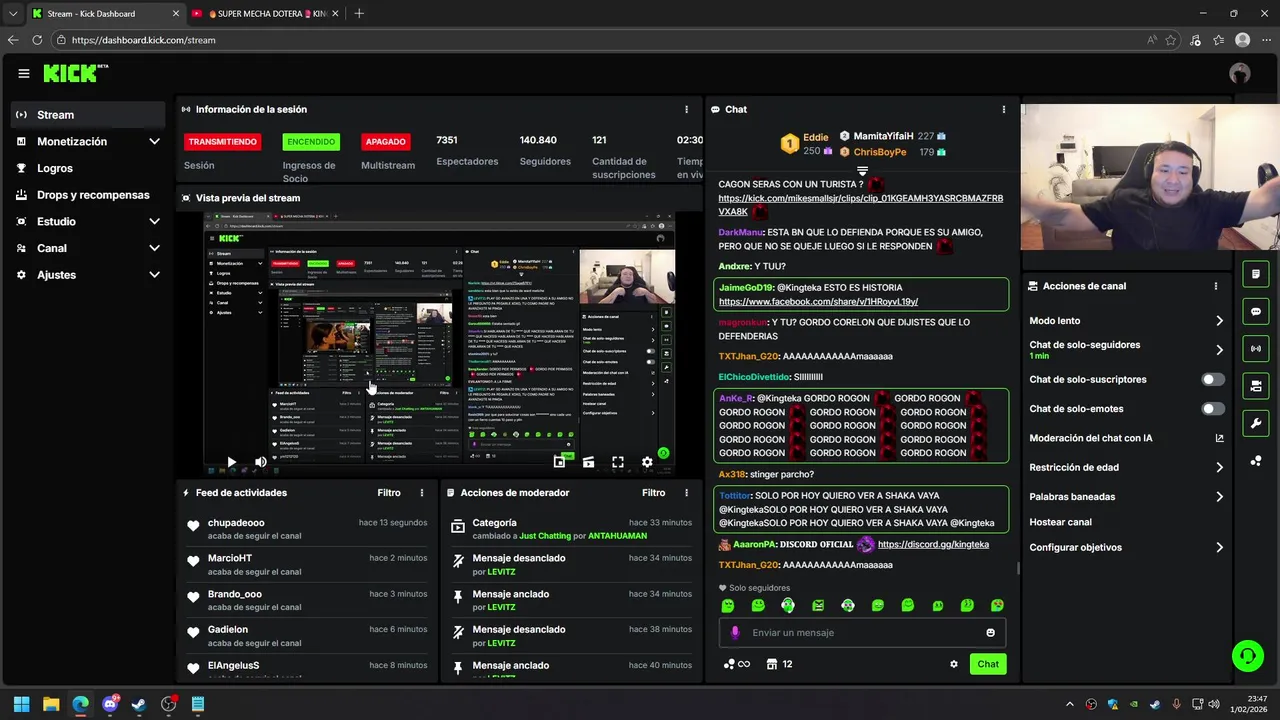The image size is (1280, 720).
Task: Click the green Chat send button
Action: (x=988, y=664)
